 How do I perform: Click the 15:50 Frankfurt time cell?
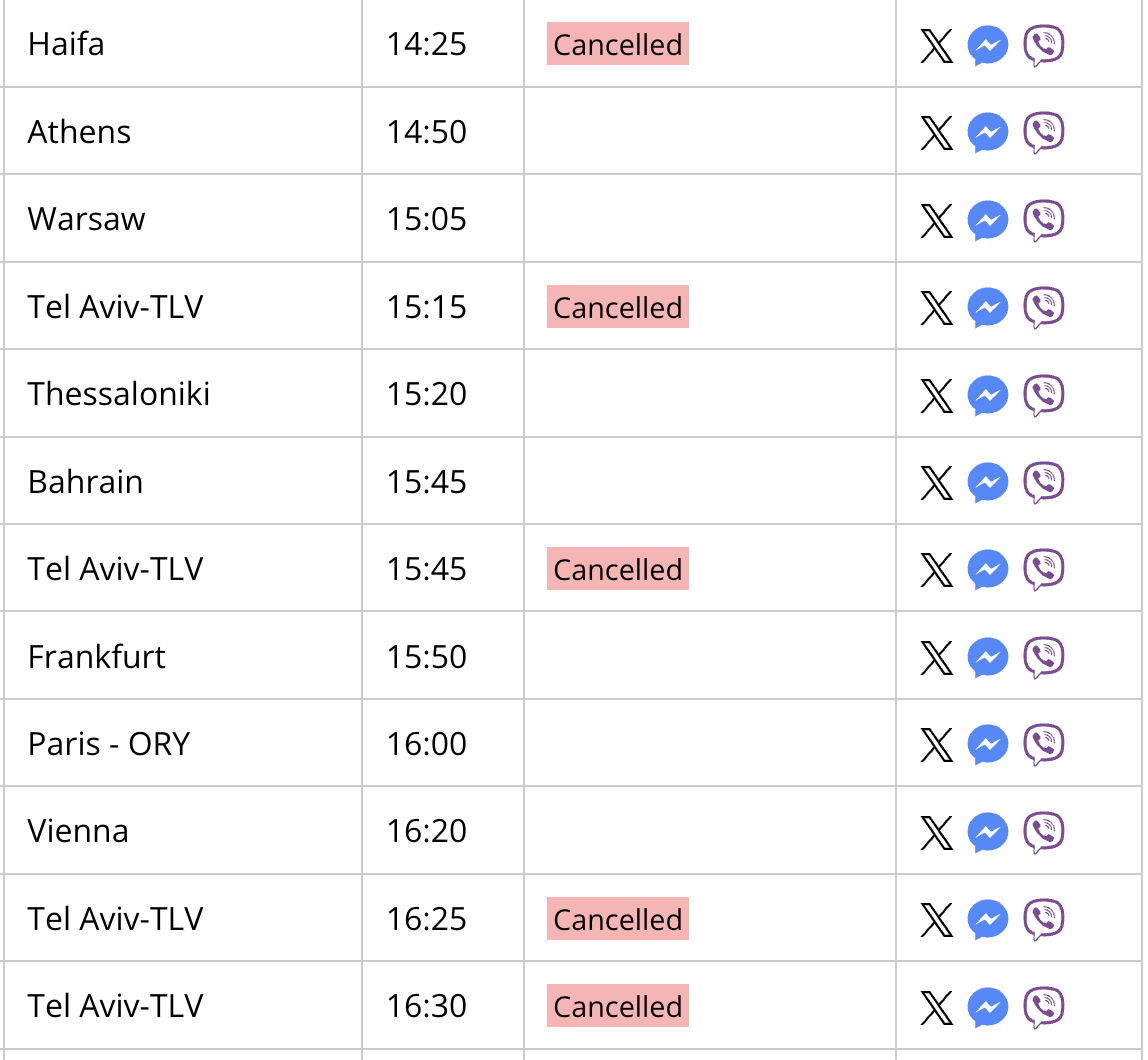click(x=443, y=656)
